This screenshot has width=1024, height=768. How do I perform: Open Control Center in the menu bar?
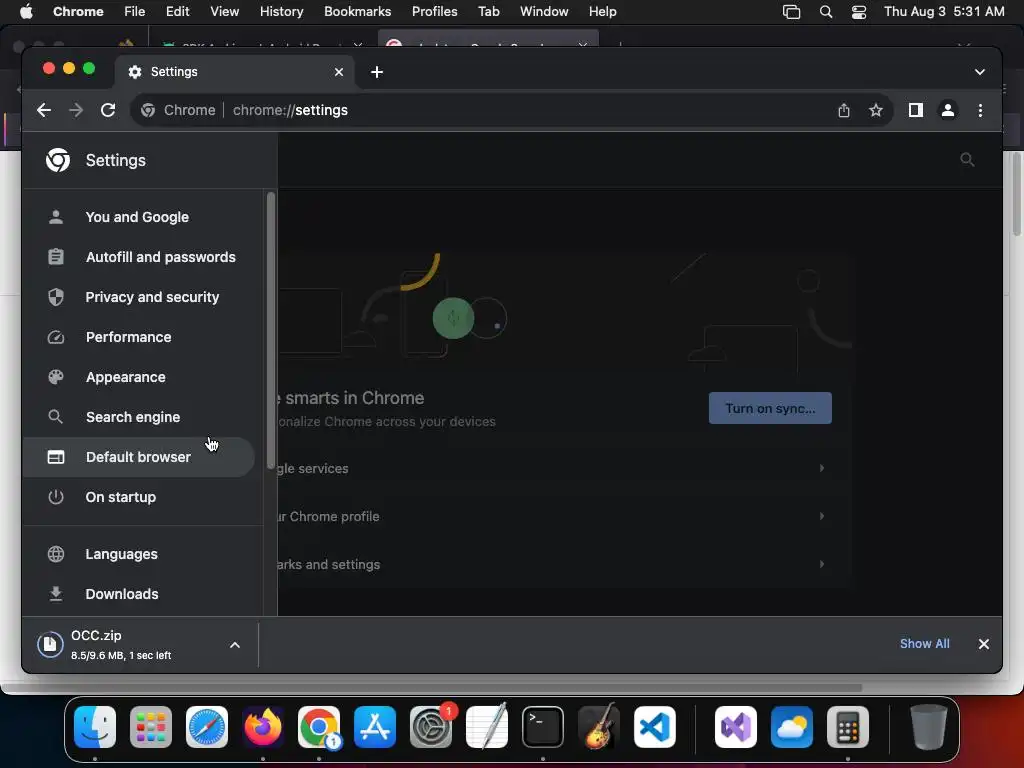coord(859,12)
